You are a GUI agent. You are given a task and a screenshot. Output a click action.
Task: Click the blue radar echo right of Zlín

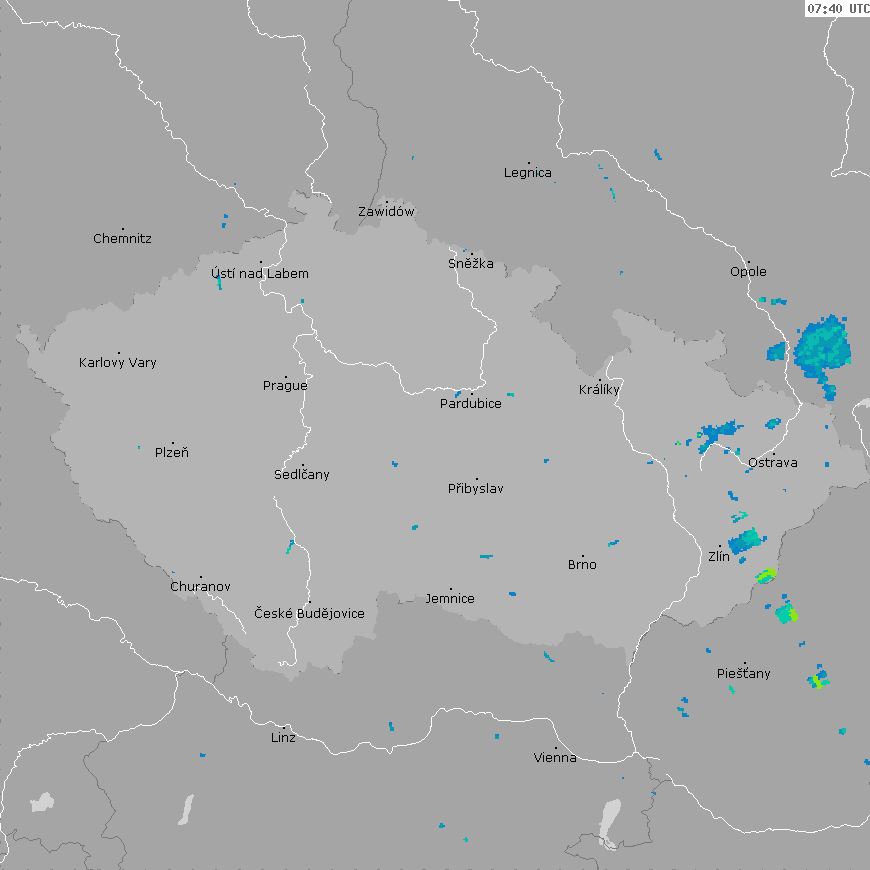(745, 541)
